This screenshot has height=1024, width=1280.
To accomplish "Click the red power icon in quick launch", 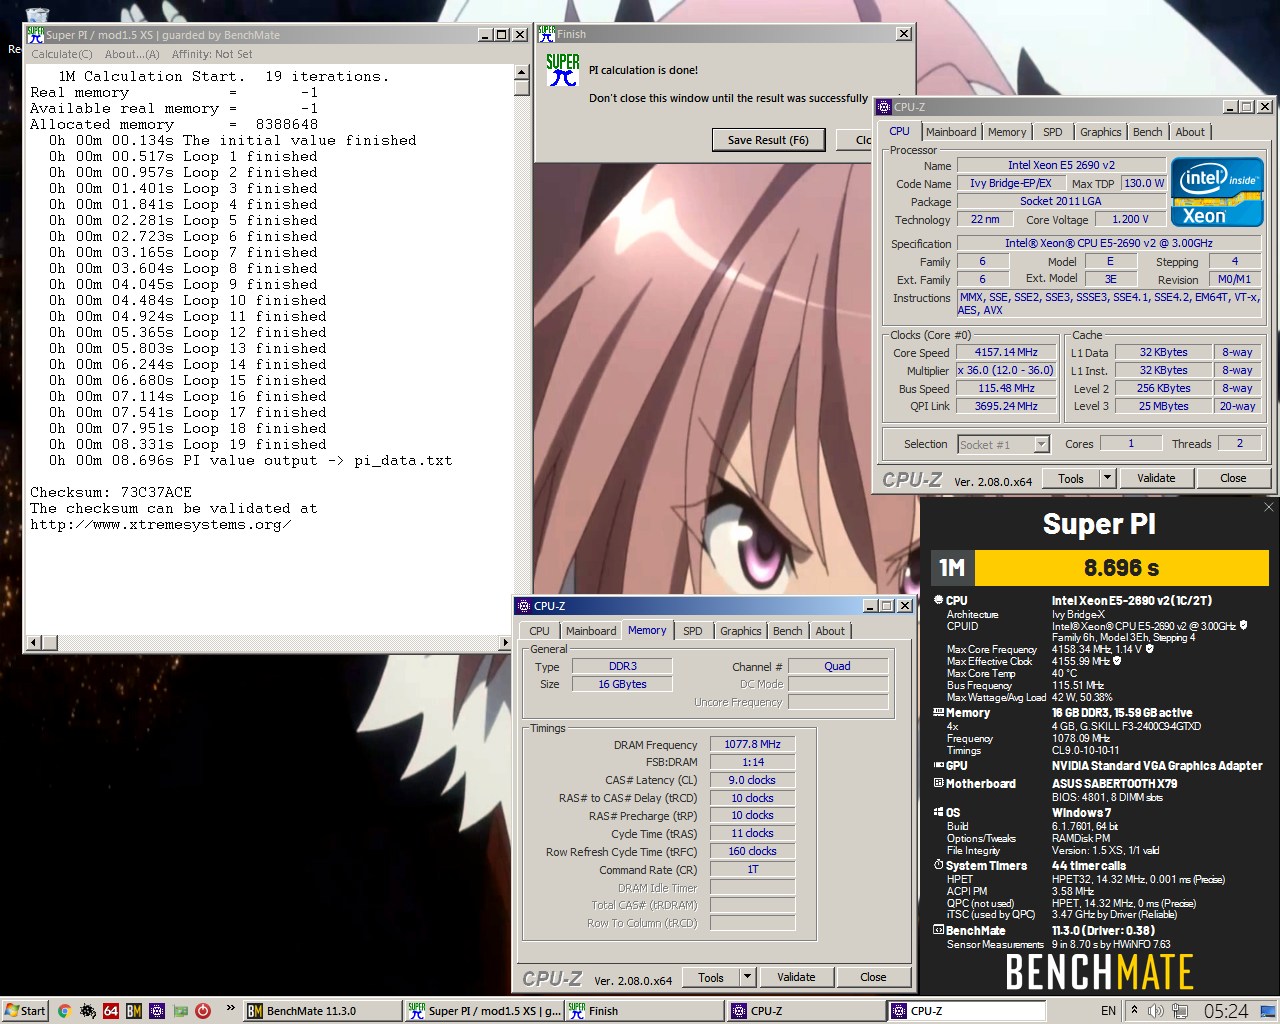I will (203, 1011).
